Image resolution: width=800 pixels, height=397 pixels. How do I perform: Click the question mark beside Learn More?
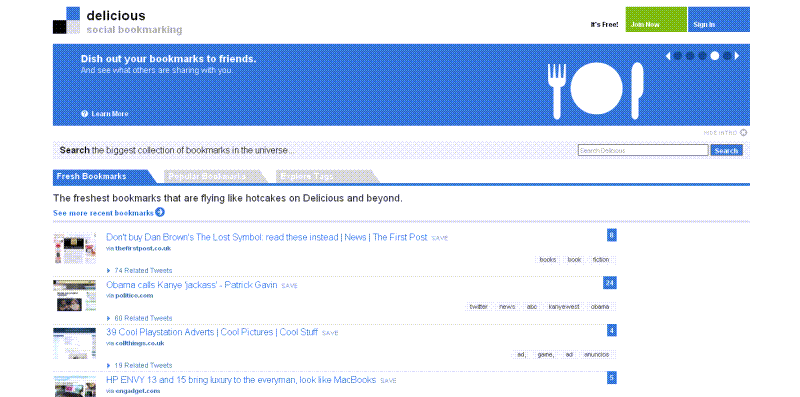85,114
